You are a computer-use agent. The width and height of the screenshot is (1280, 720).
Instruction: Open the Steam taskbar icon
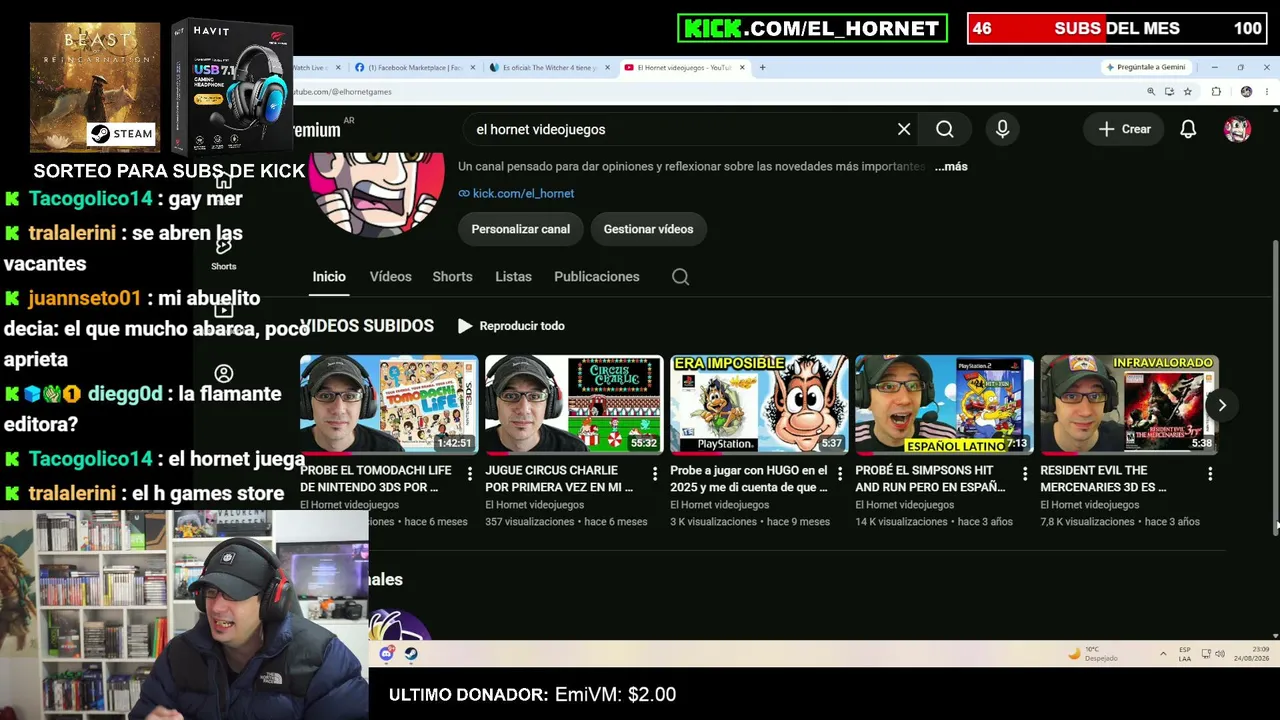[411, 654]
